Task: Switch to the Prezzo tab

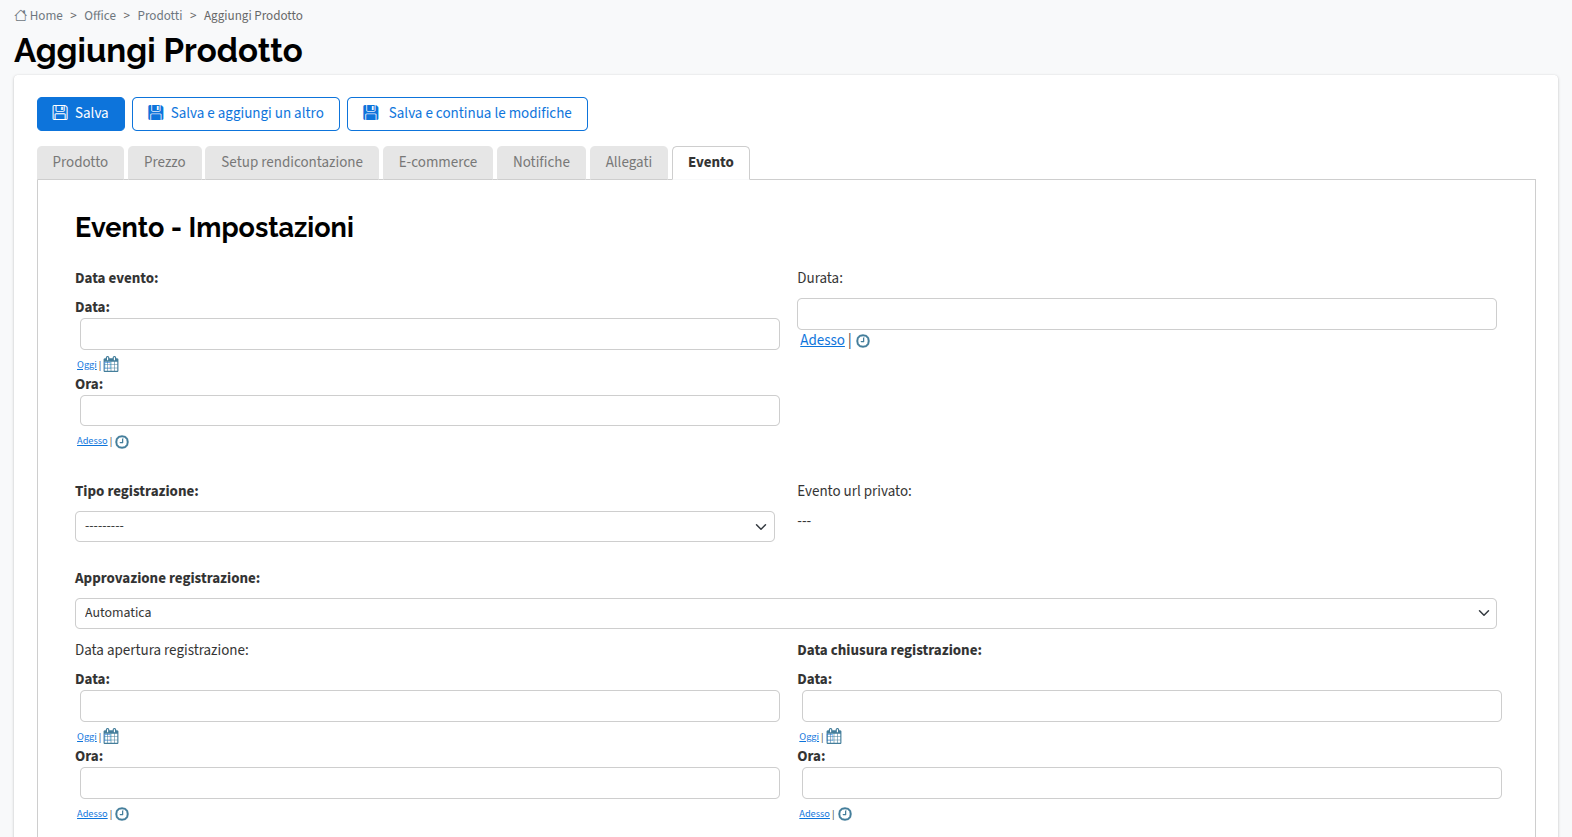Action: tap(165, 162)
